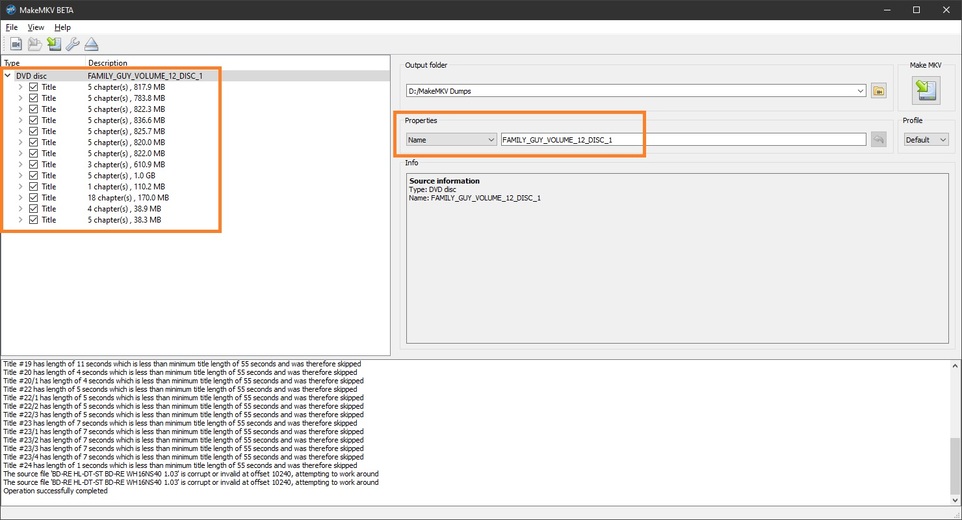962x520 pixels.
Task: Start the large Make MKV button
Action: [x=925, y=90]
